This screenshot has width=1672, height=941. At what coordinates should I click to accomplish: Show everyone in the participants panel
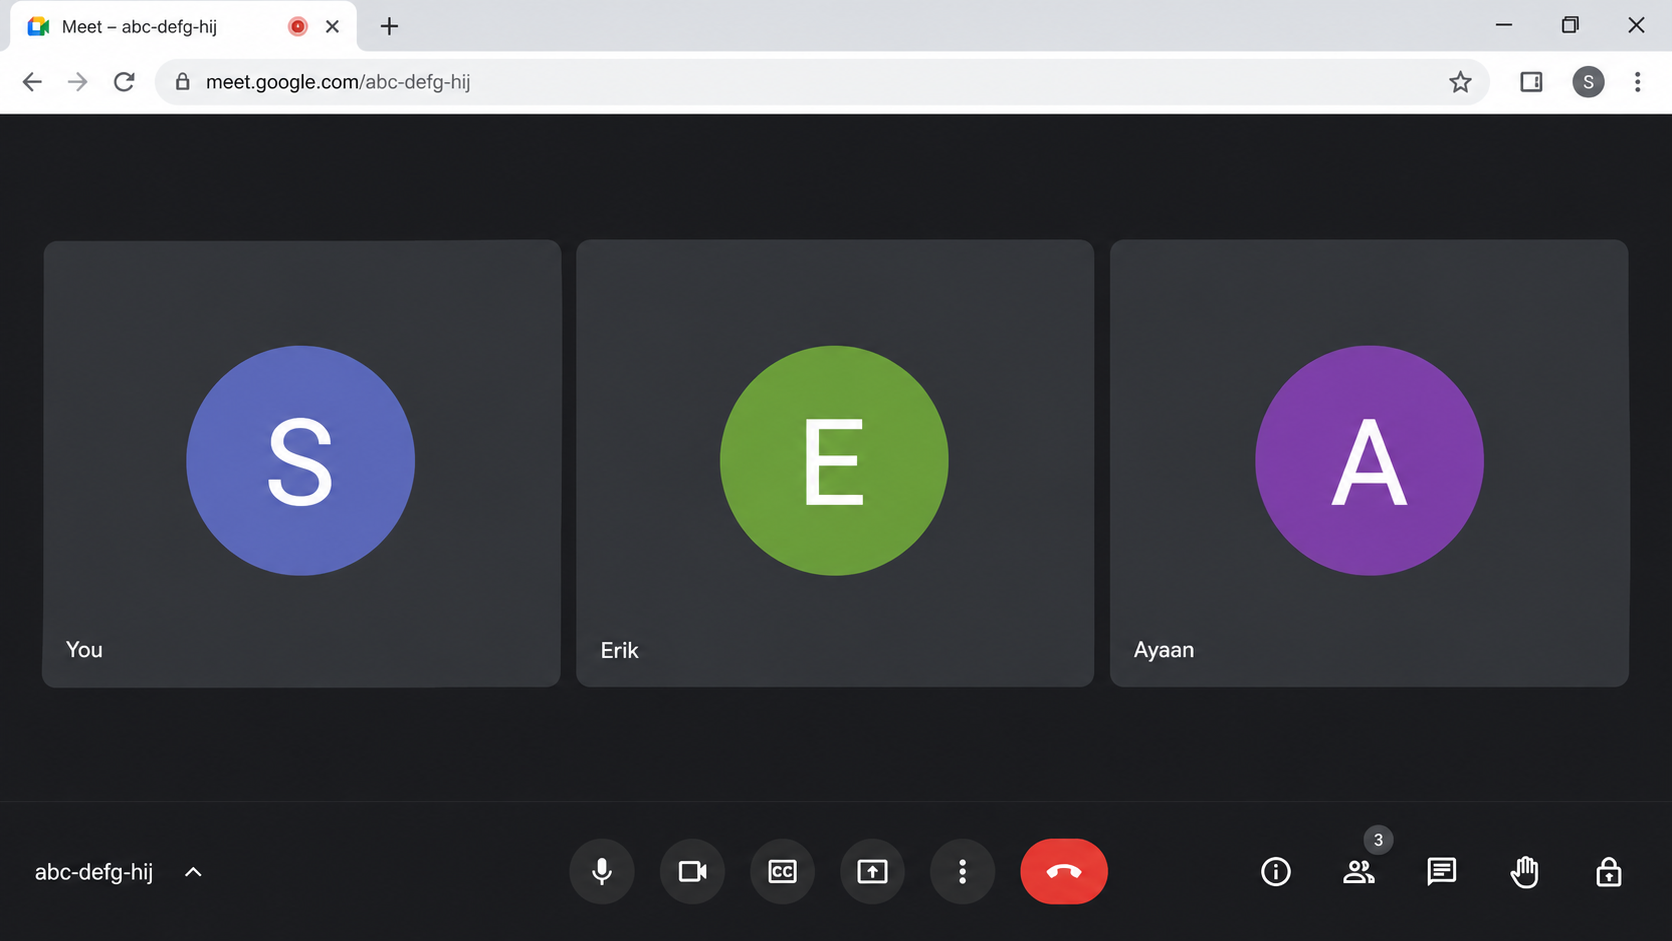[1359, 872]
